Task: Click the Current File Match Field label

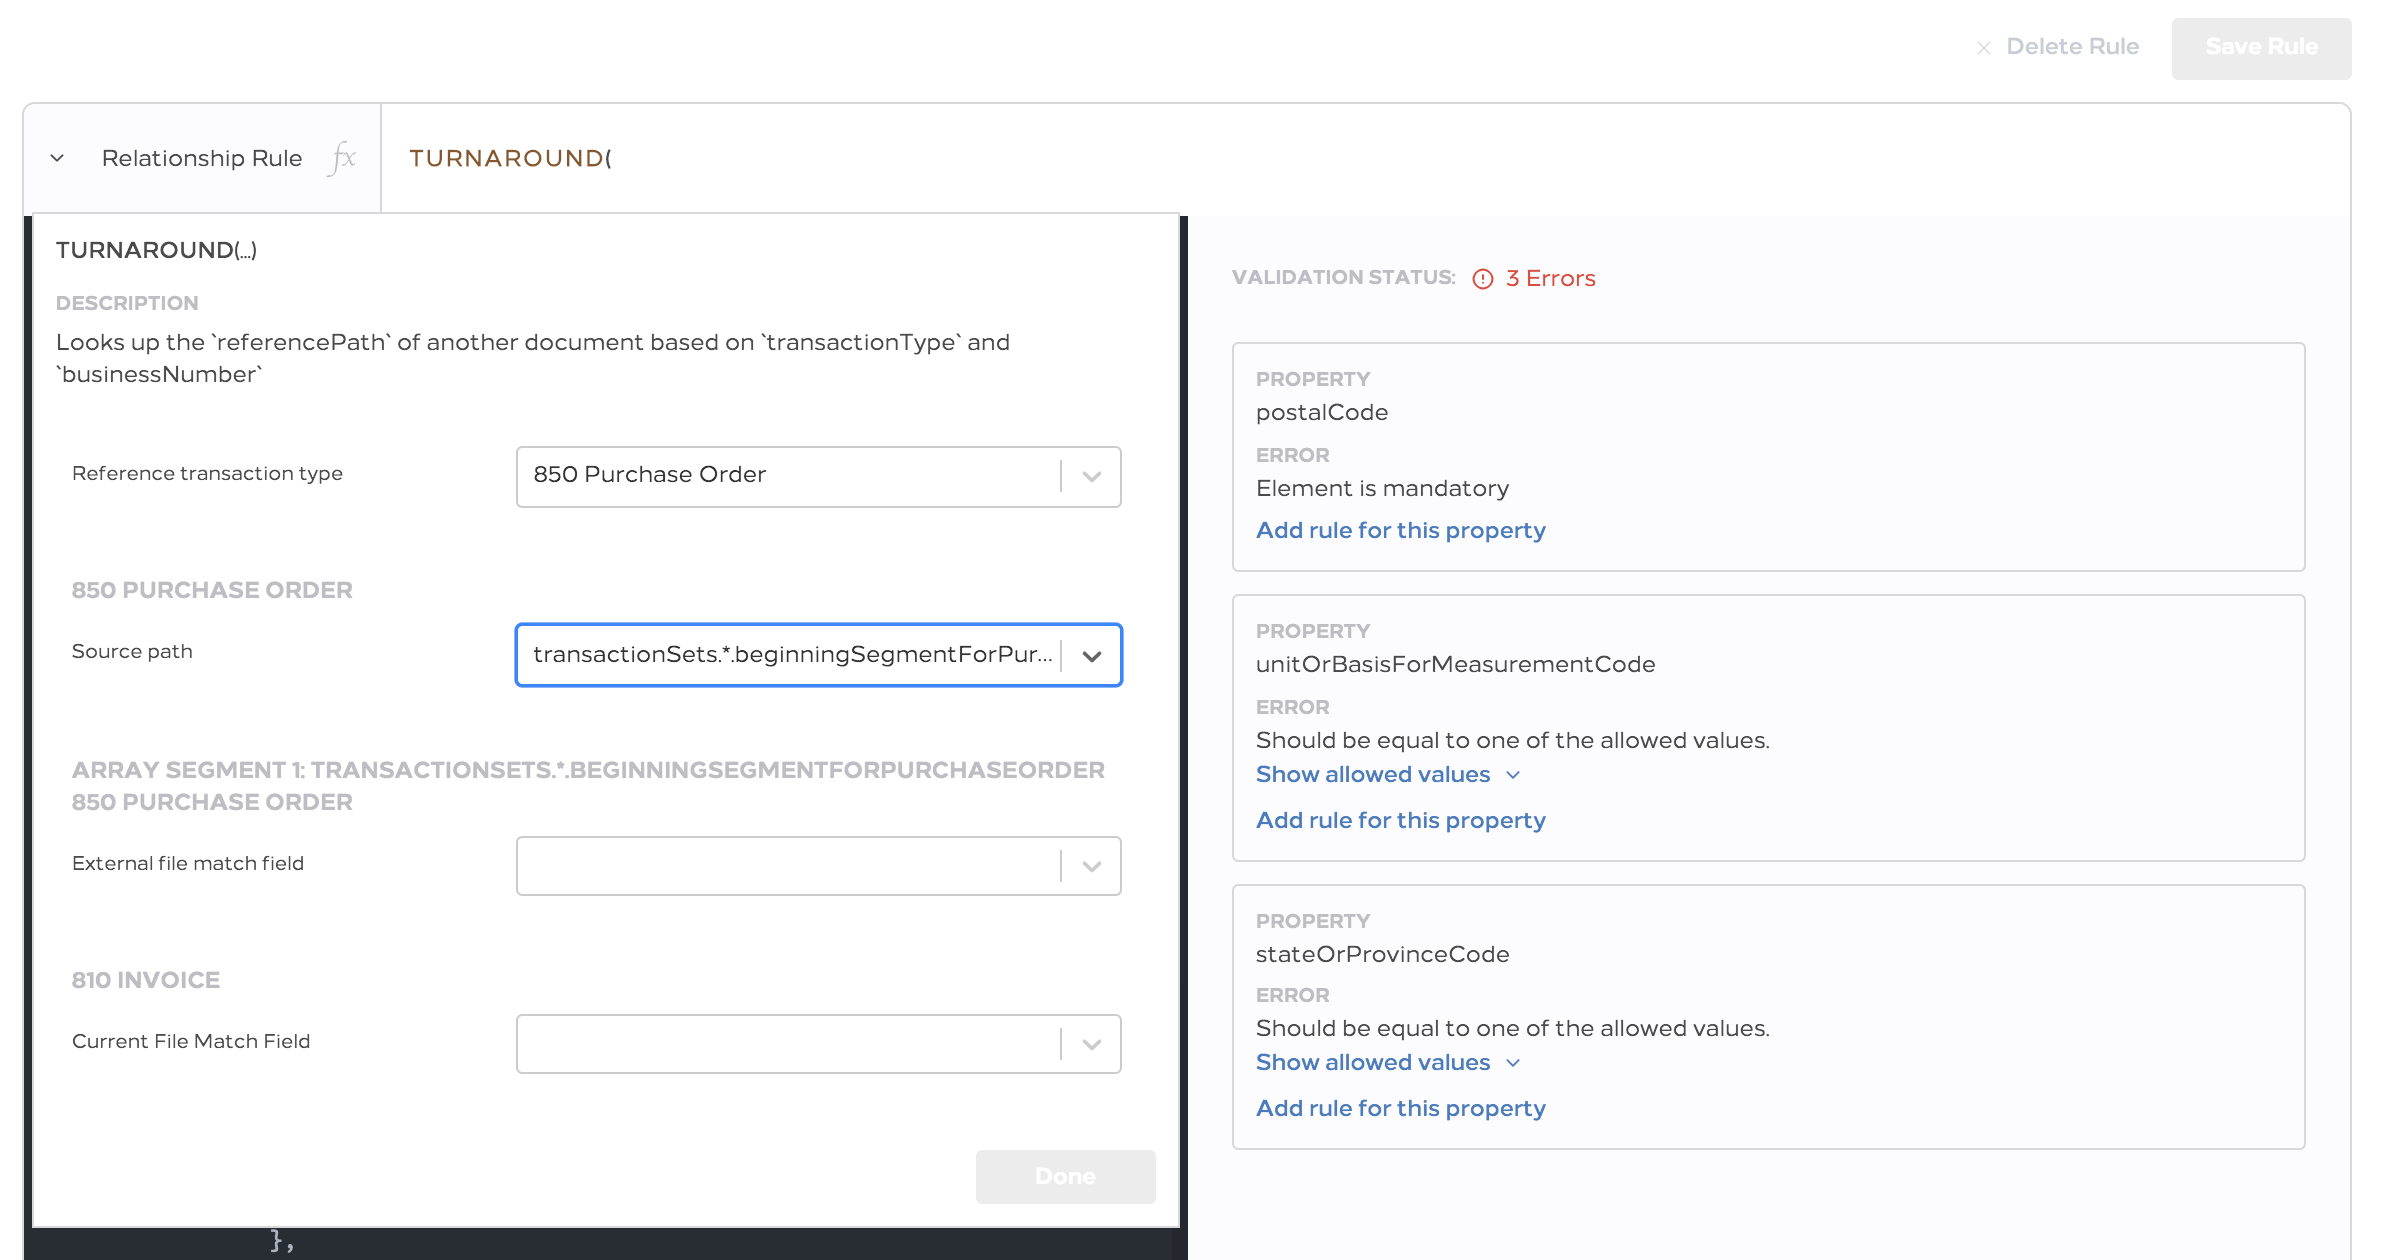Action: point(191,1041)
